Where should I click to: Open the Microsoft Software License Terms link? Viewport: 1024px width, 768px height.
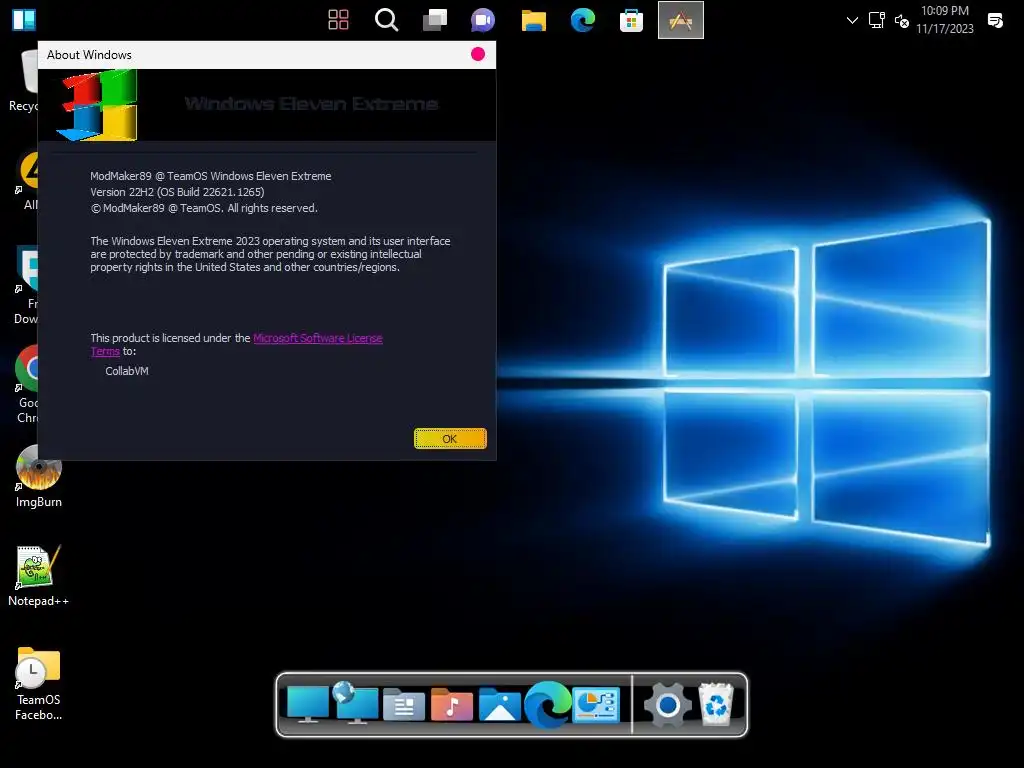point(317,338)
